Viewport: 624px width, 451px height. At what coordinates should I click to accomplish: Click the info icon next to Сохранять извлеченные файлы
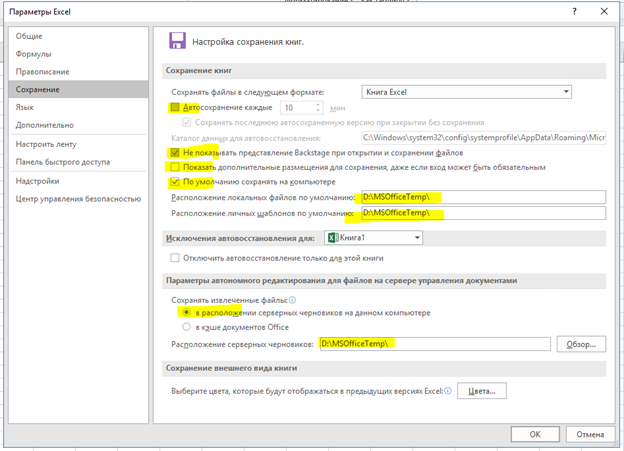pyautogui.click(x=292, y=300)
